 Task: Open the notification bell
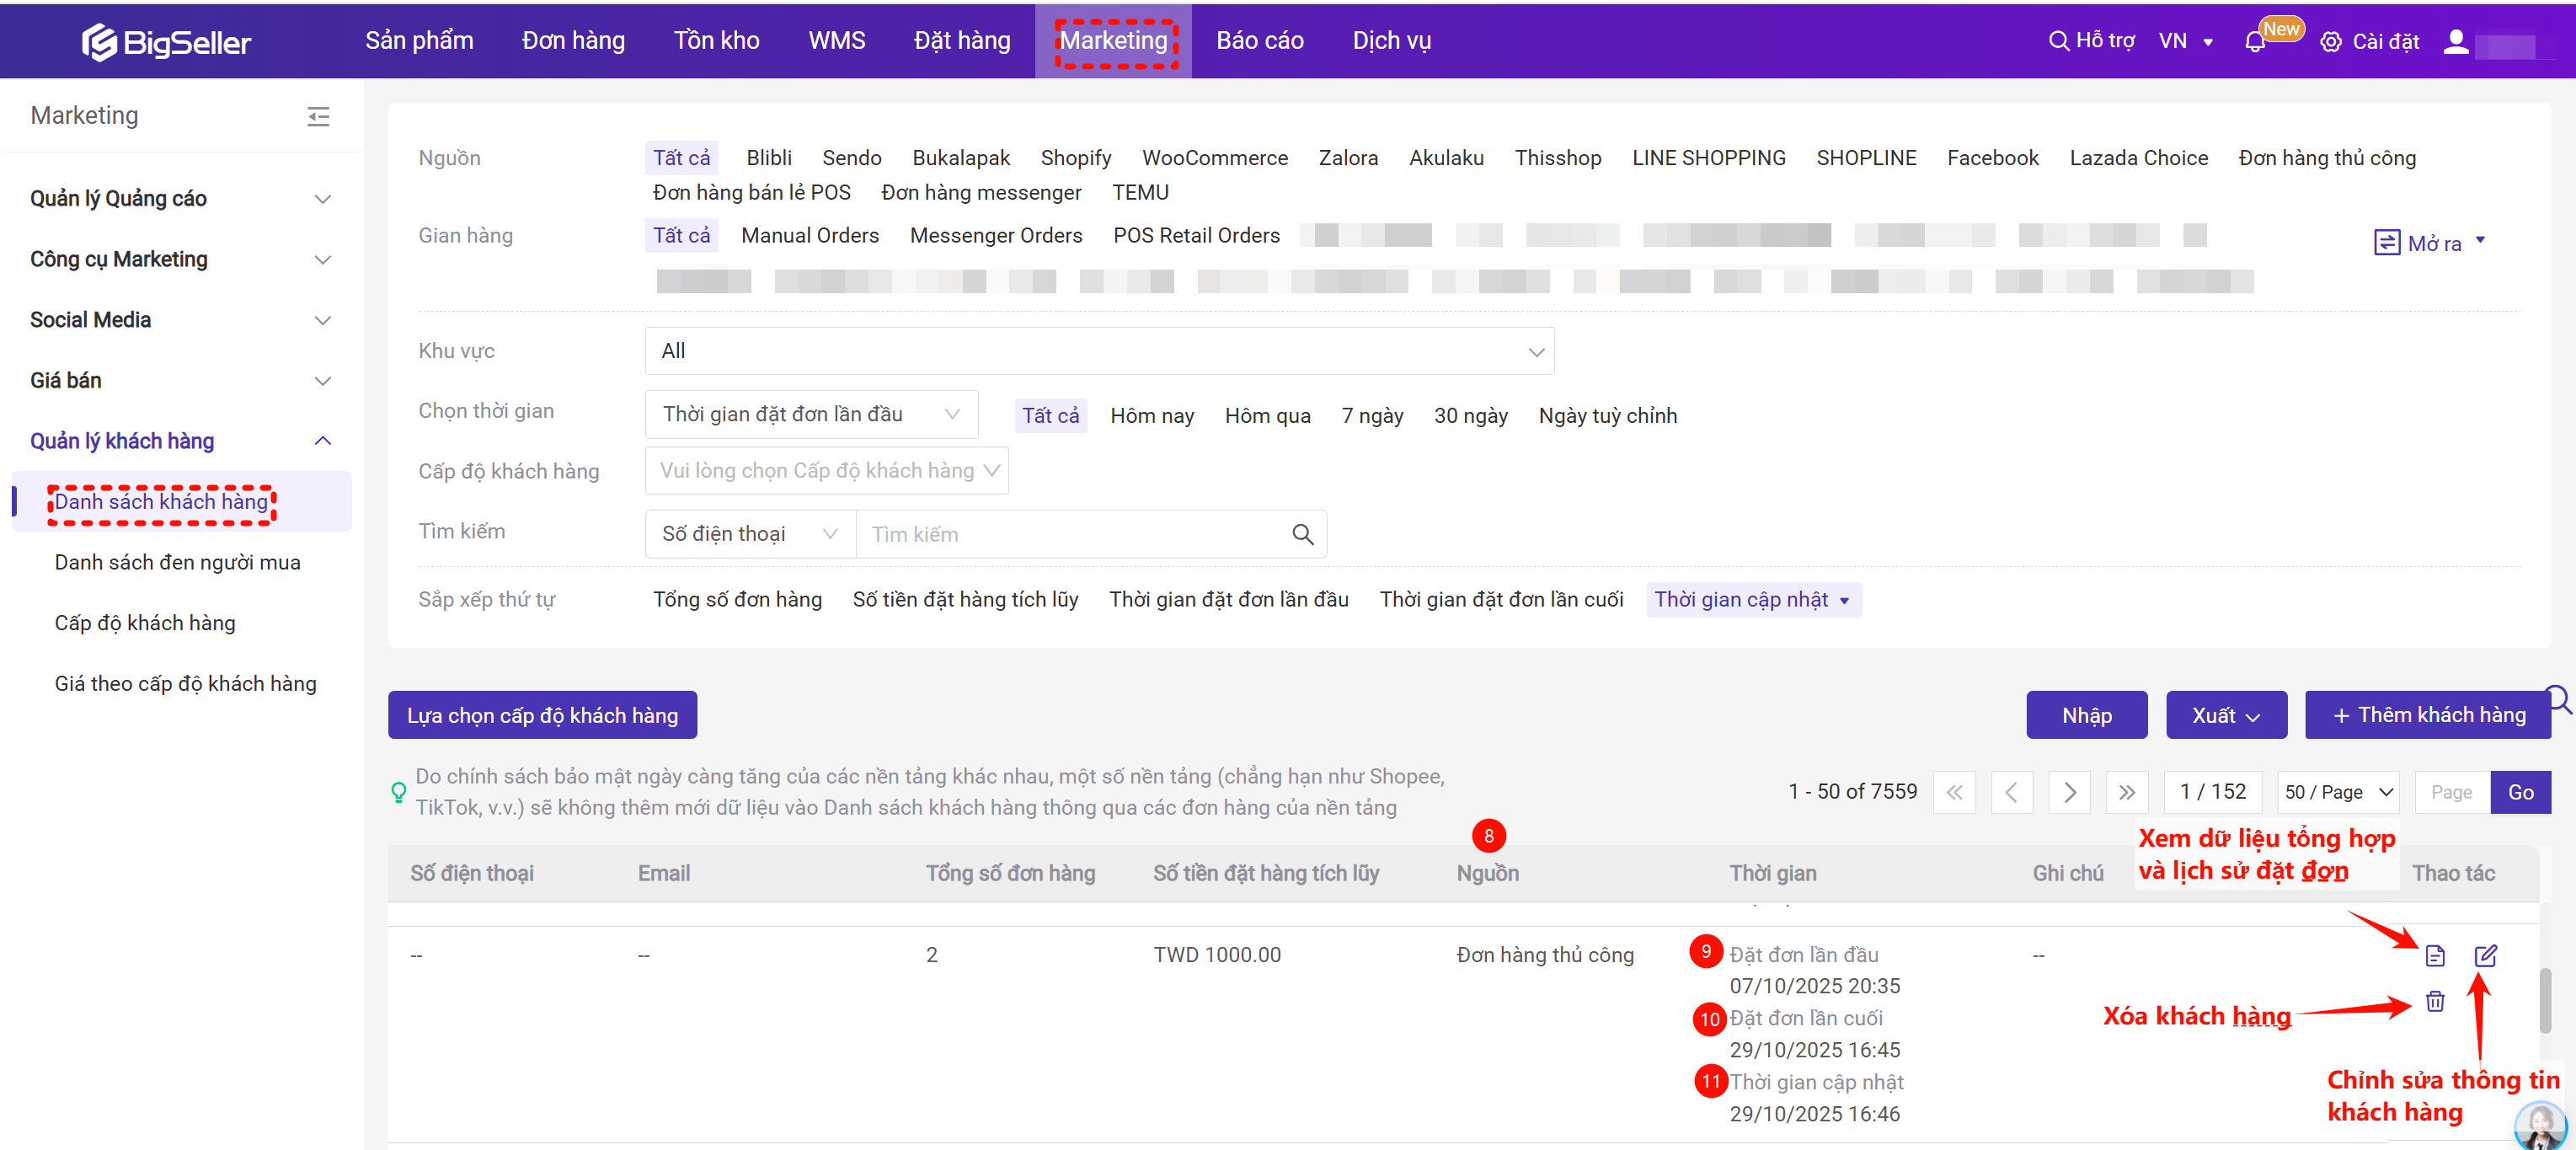(x=2254, y=42)
